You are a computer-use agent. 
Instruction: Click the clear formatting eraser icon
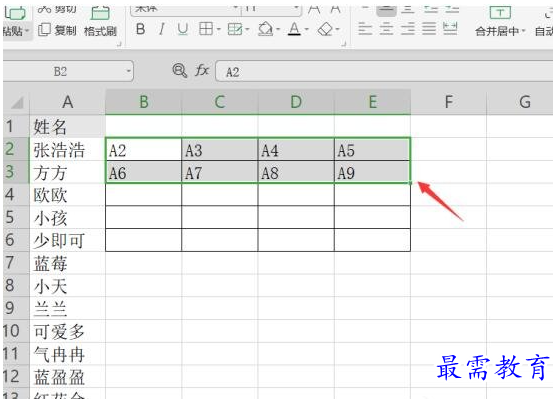[x=325, y=29]
